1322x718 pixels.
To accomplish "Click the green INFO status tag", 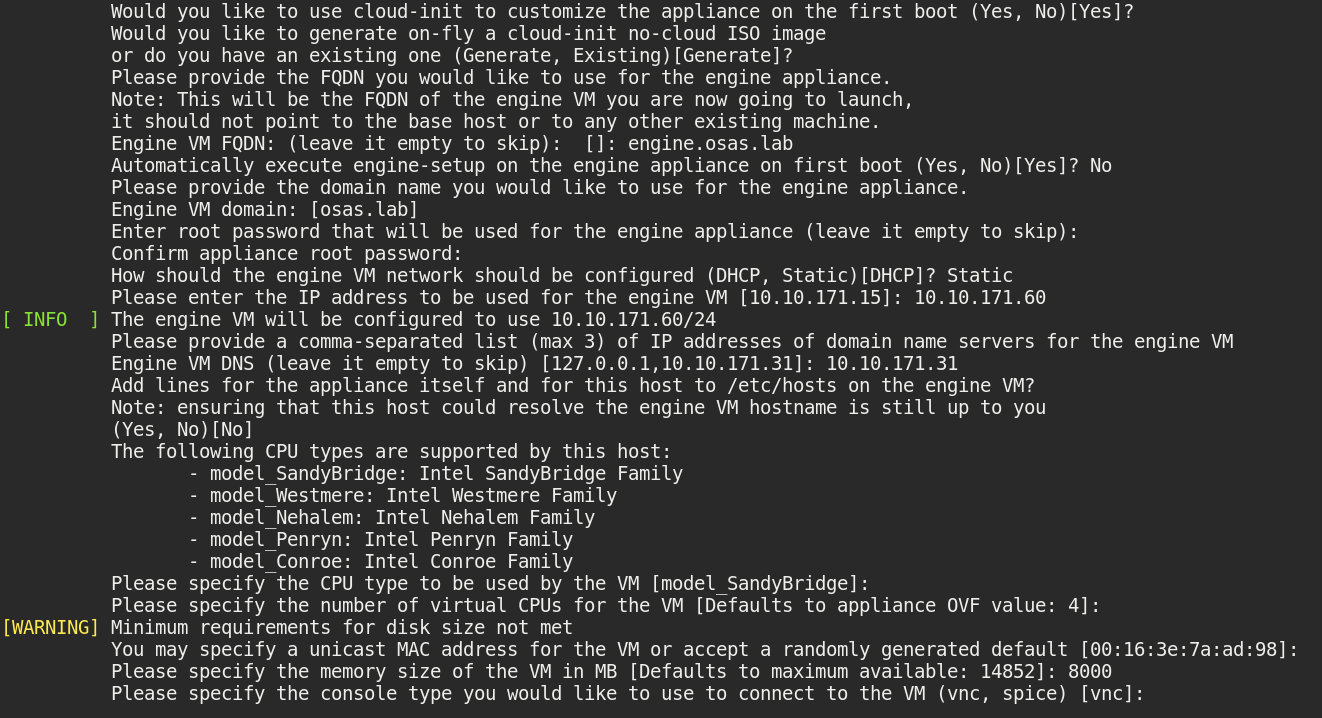I will [x=50, y=320].
